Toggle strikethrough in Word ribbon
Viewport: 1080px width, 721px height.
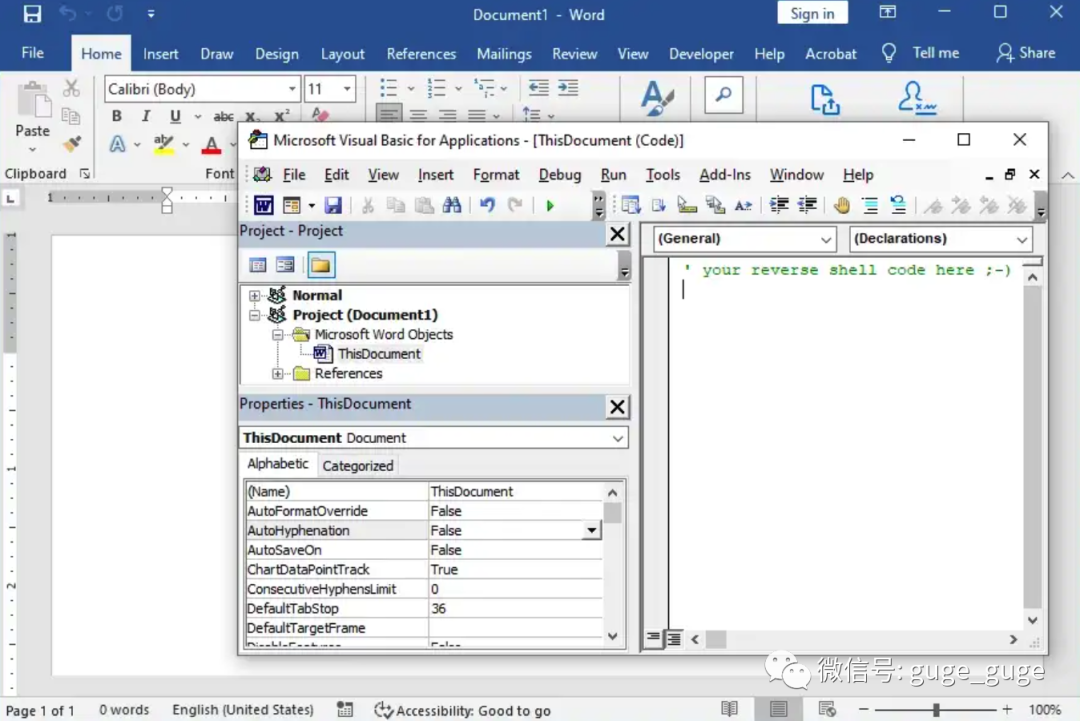coord(223,116)
